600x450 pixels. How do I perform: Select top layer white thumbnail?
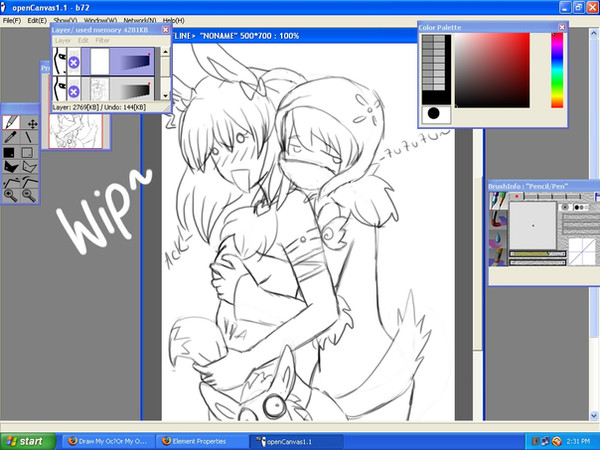[x=100, y=61]
